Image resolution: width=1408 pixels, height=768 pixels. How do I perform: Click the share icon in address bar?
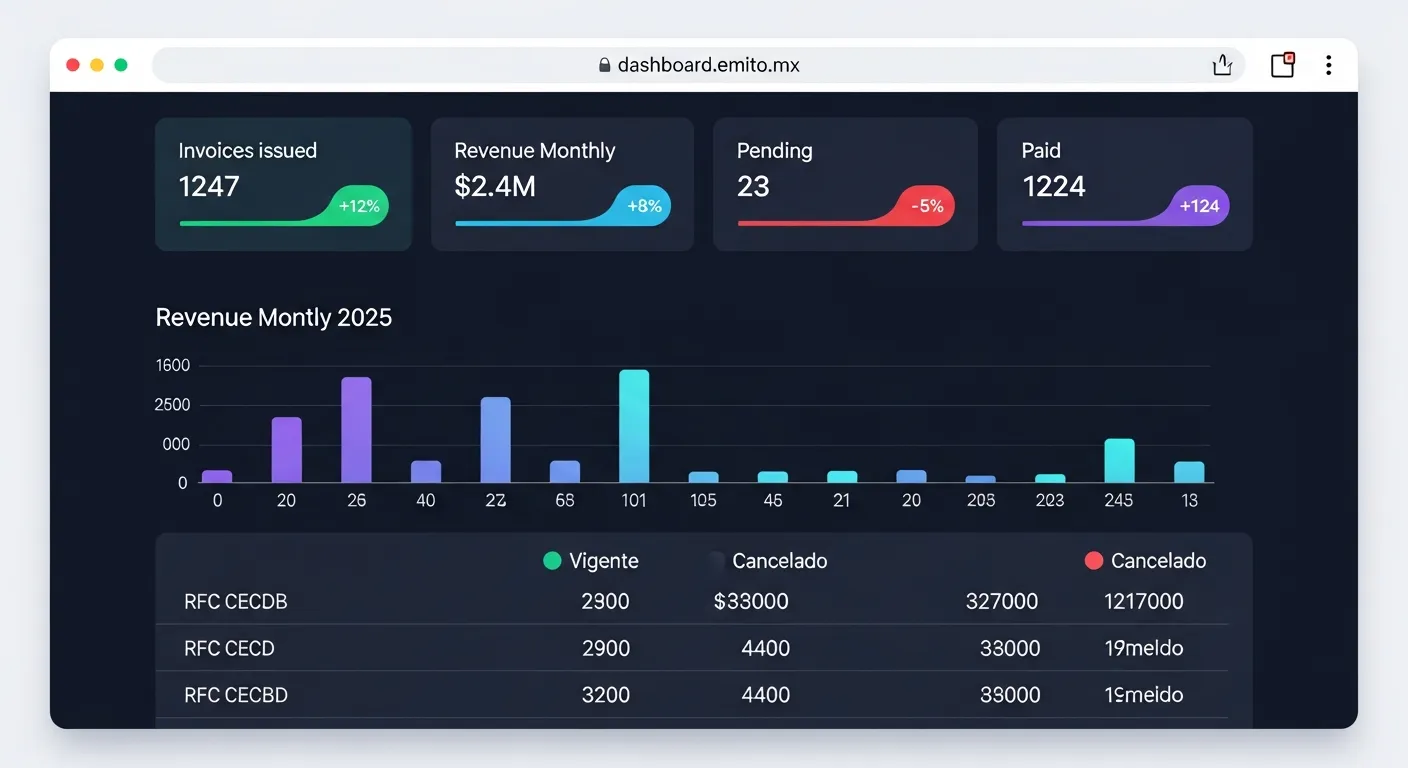(1222, 65)
